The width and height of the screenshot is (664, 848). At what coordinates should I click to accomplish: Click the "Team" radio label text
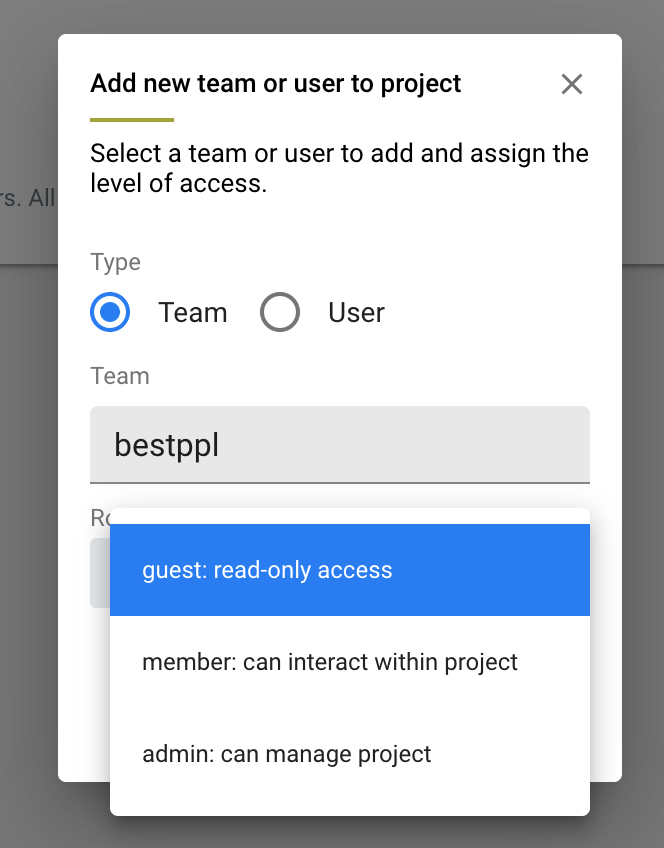(x=192, y=313)
